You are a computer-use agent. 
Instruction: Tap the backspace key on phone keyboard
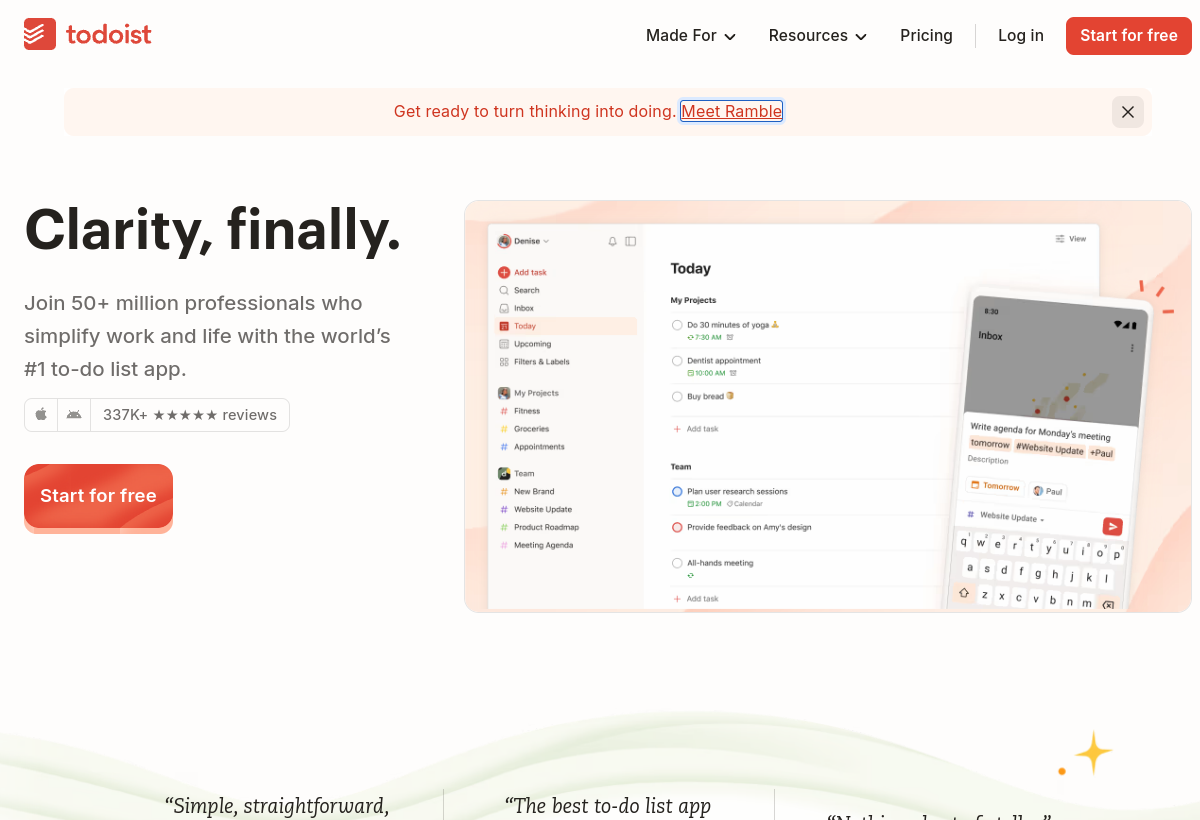[1107, 605]
